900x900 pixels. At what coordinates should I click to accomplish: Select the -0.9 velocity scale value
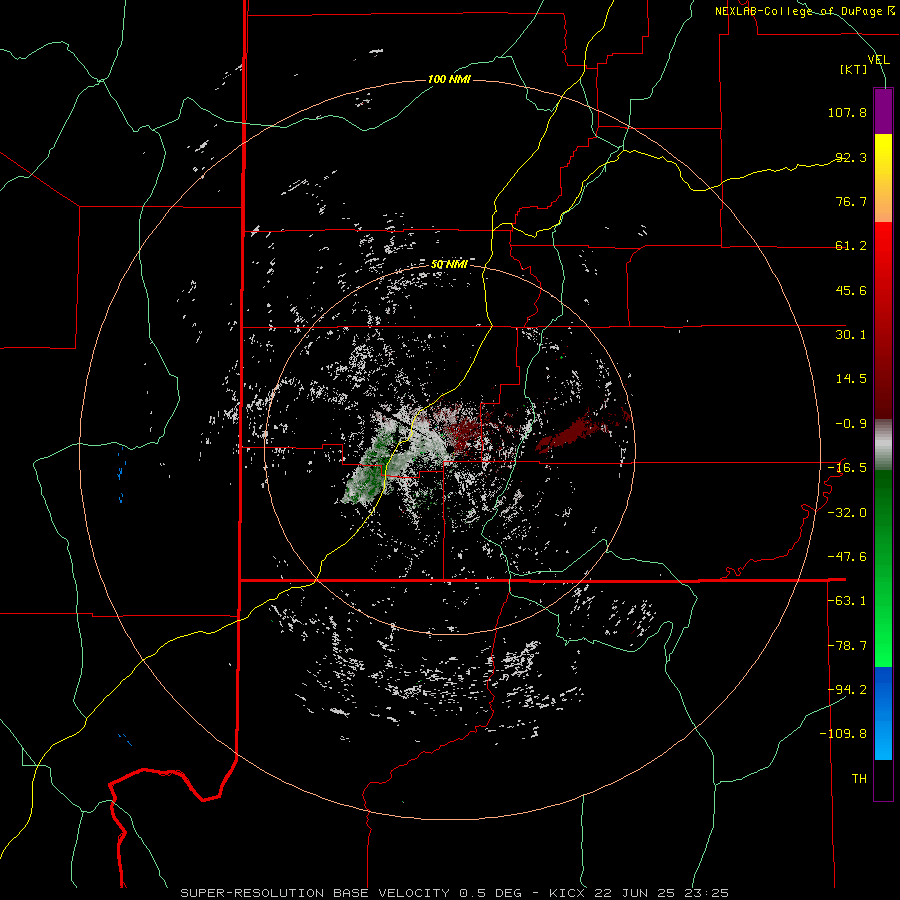point(851,424)
